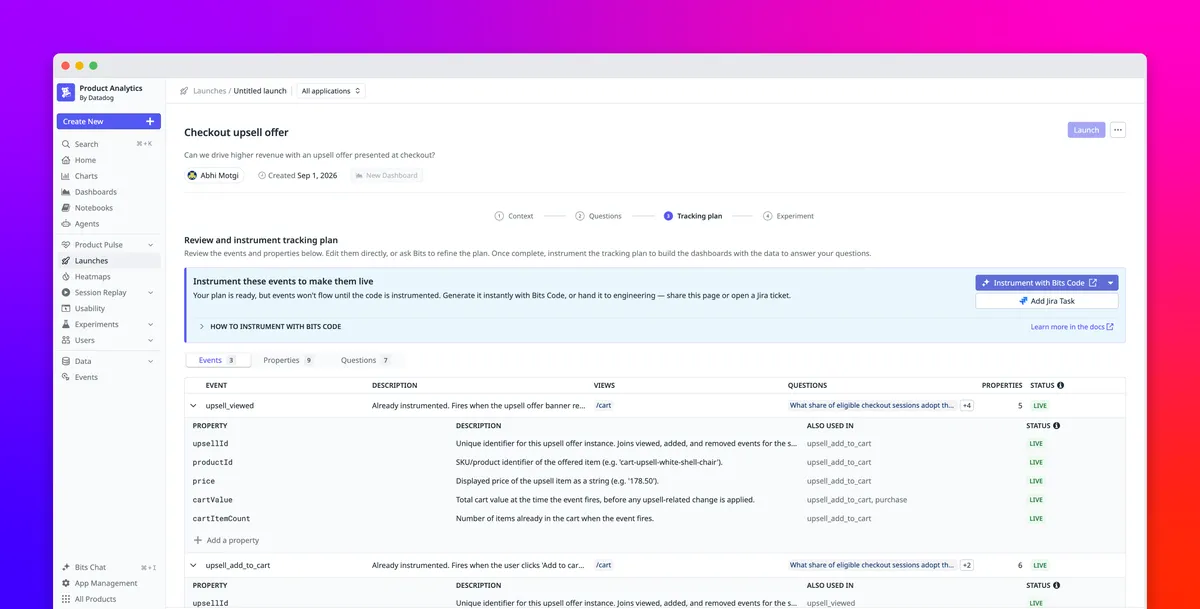Open the three-dot more options button
This screenshot has height=609, width=1200.
point(1118,130)
